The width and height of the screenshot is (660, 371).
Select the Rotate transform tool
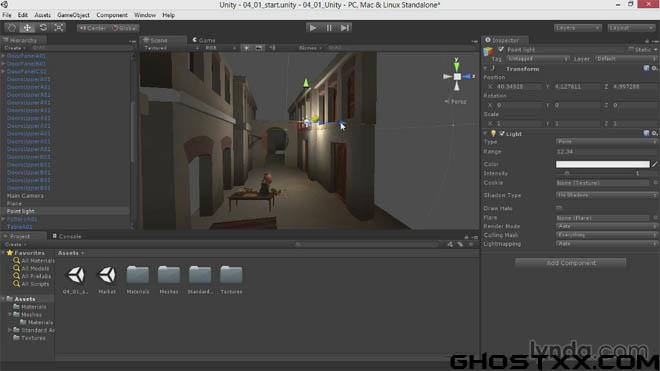[x=43, y=28]
